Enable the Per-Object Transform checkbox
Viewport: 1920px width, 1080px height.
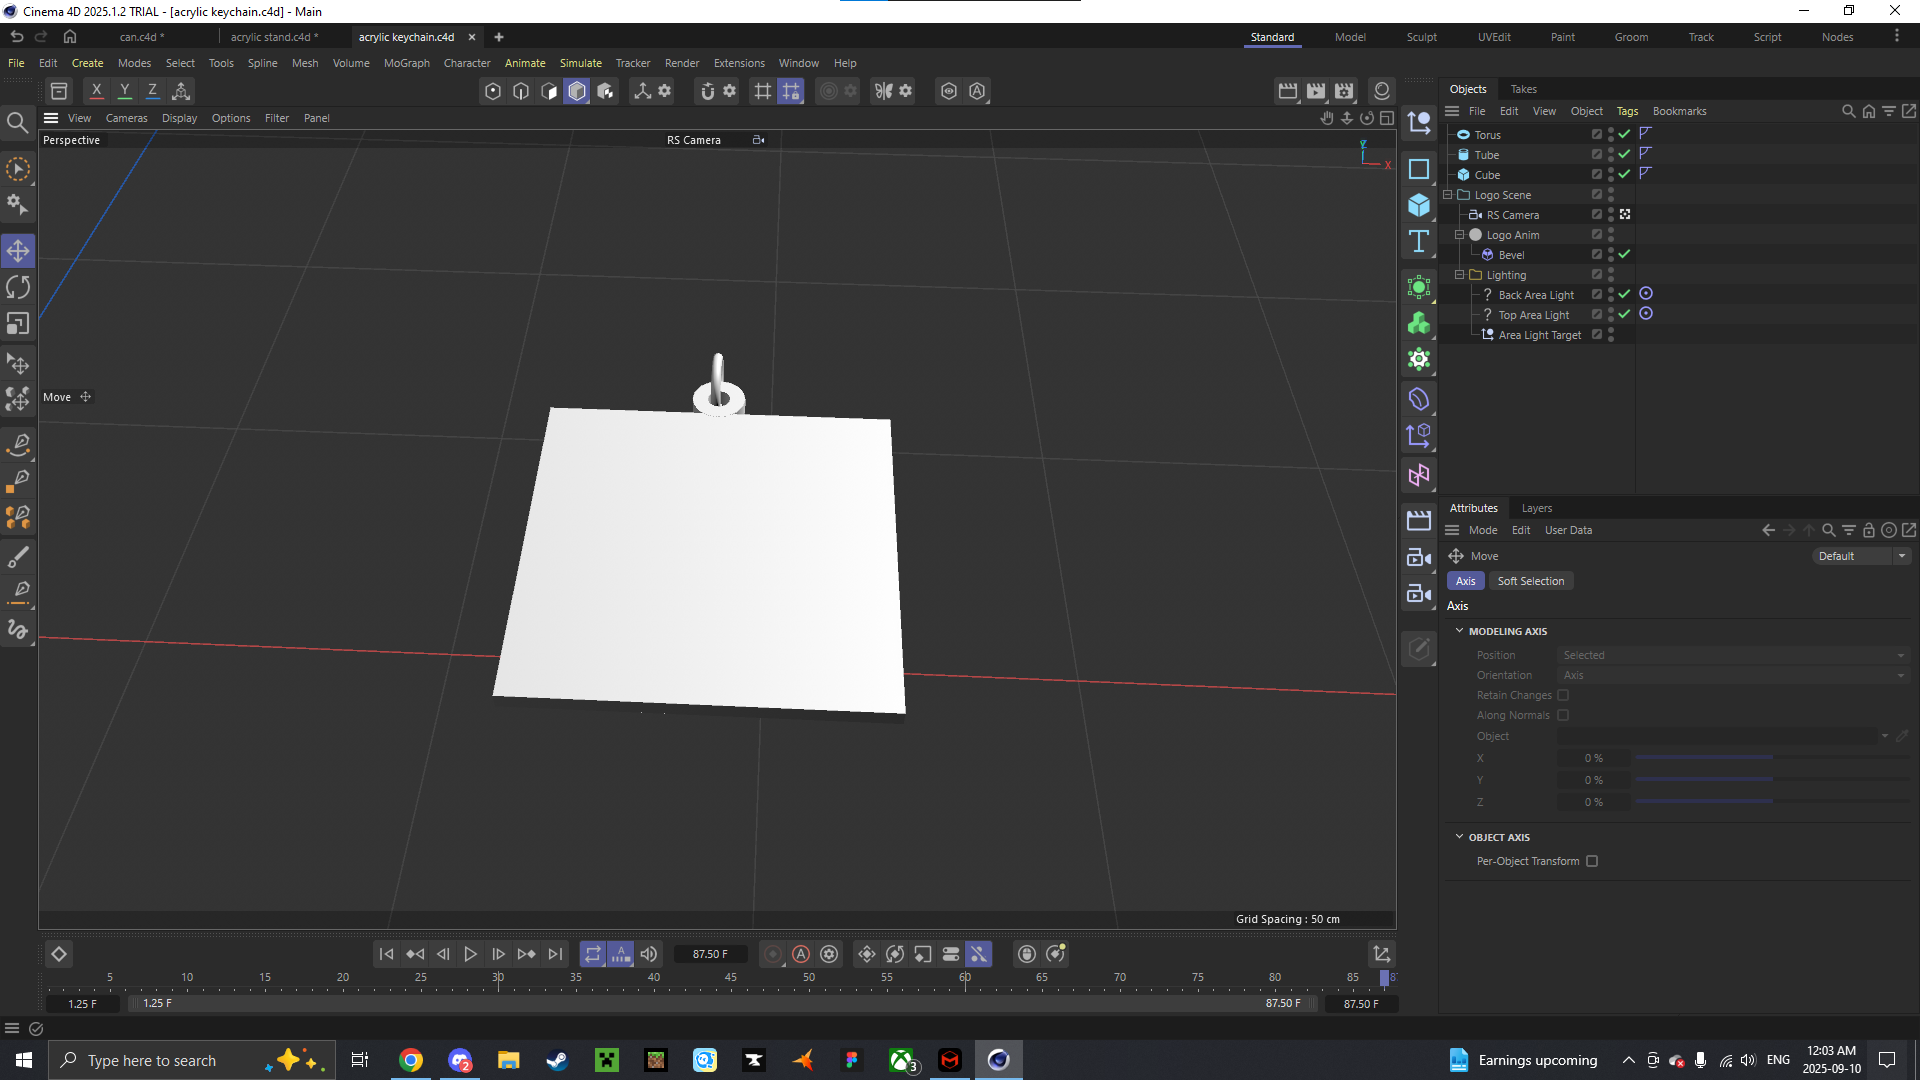click(1592, 861)
